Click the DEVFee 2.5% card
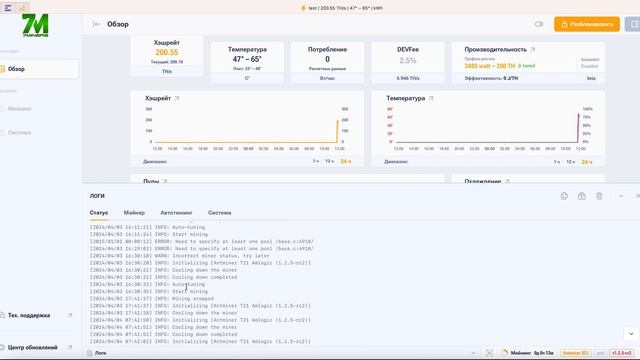Screen dimensions: 640x360 [408, 62]
